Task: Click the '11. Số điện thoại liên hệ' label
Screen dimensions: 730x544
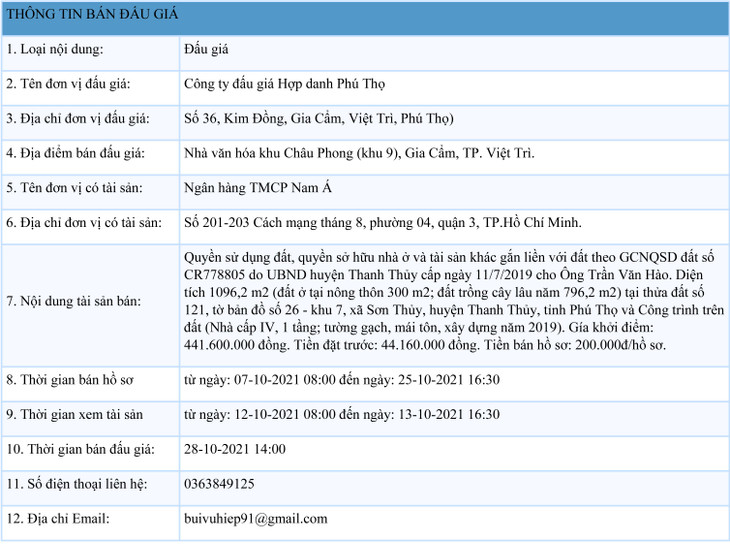Action: [77, 484]
